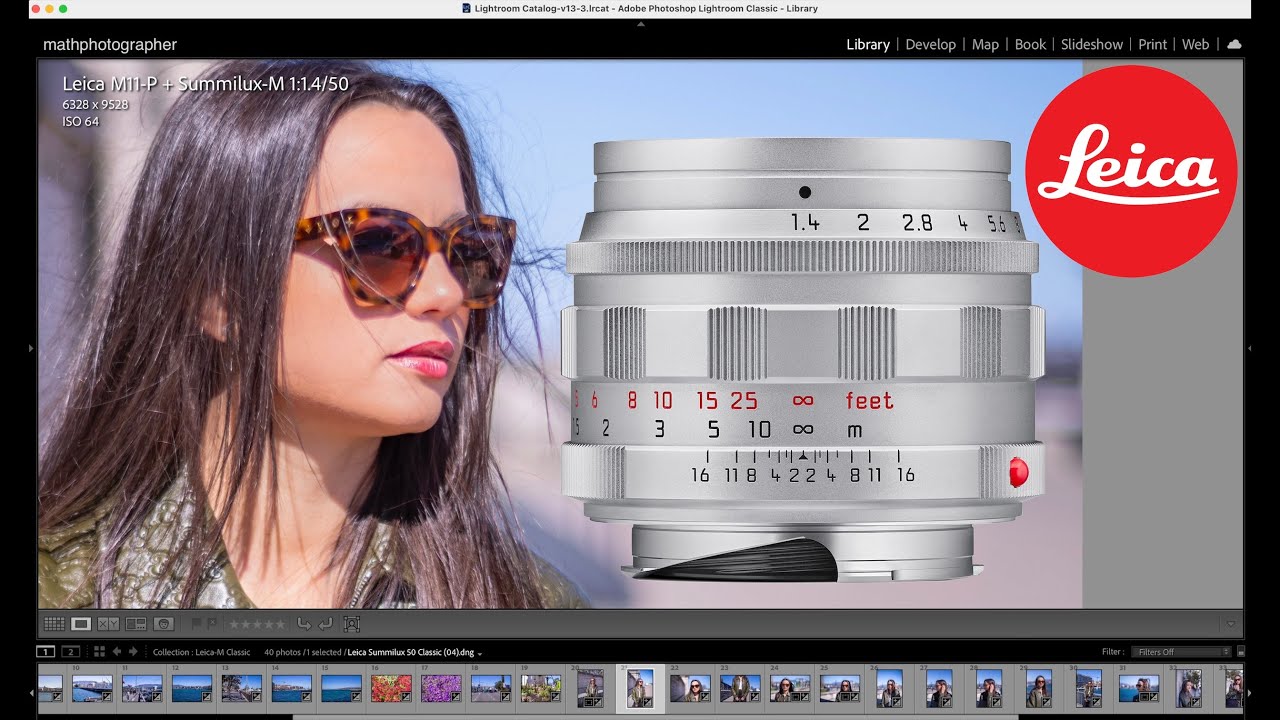Set flag as rejected

coord(212,624)
